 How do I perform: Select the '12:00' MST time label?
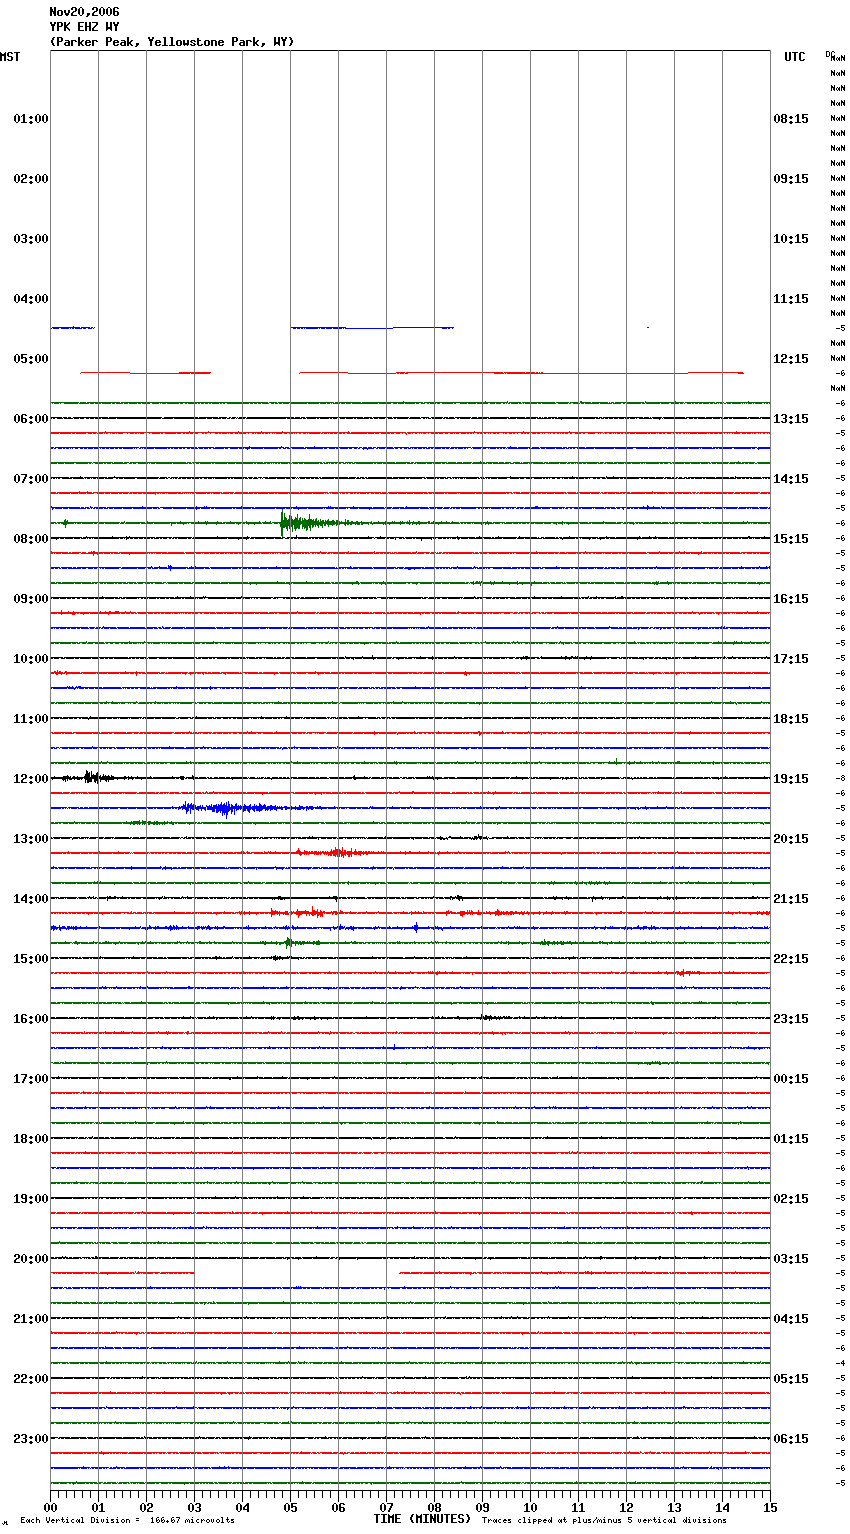click(31, 779)
